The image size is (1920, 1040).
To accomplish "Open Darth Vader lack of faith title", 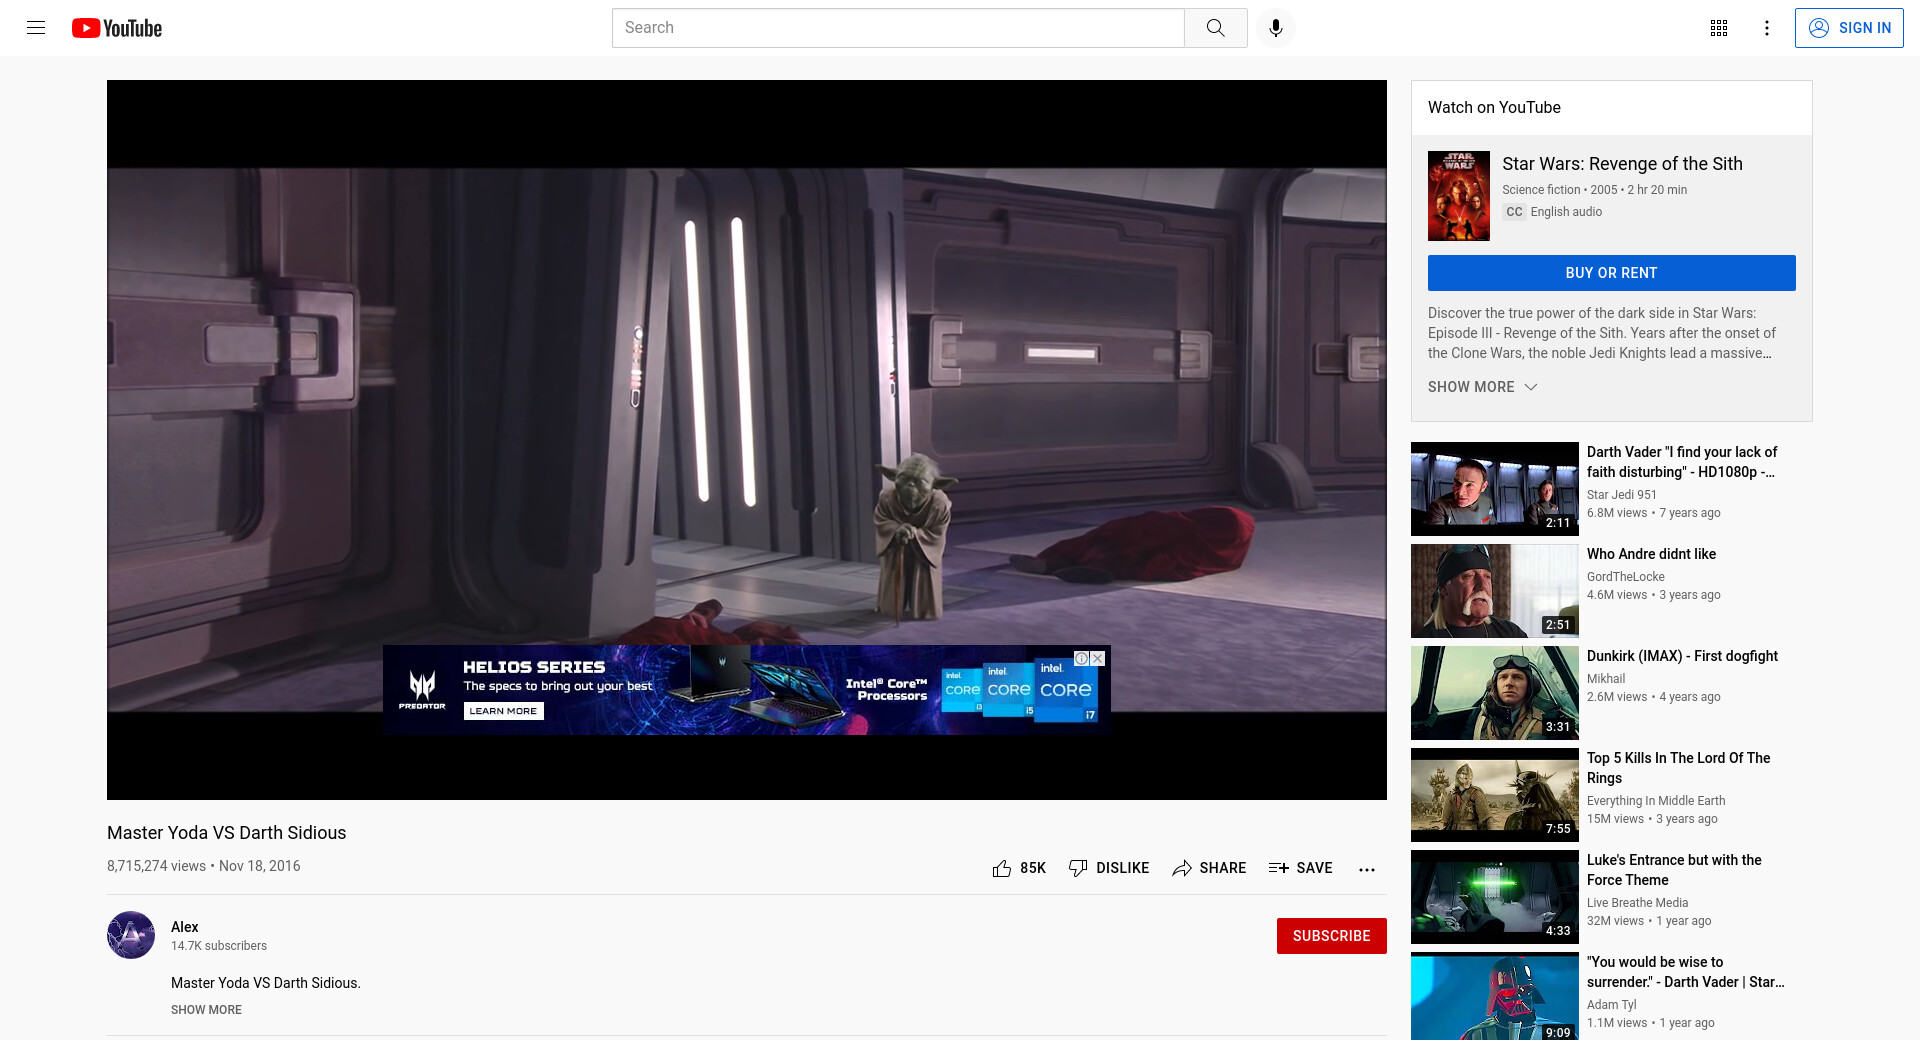I will pyautogui.click(x=1682, y=462).
